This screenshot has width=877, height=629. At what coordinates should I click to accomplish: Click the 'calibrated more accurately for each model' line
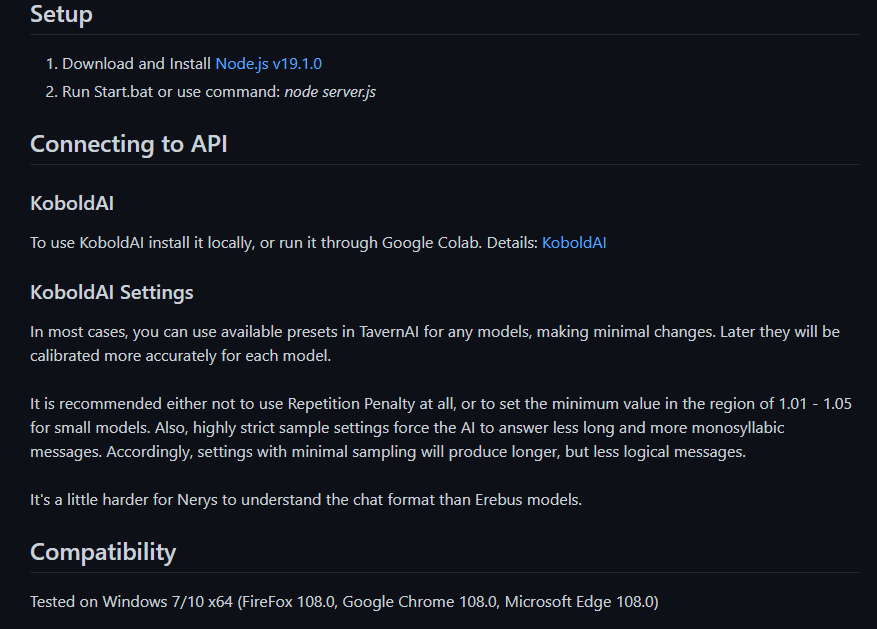click(x=181, y=356)
